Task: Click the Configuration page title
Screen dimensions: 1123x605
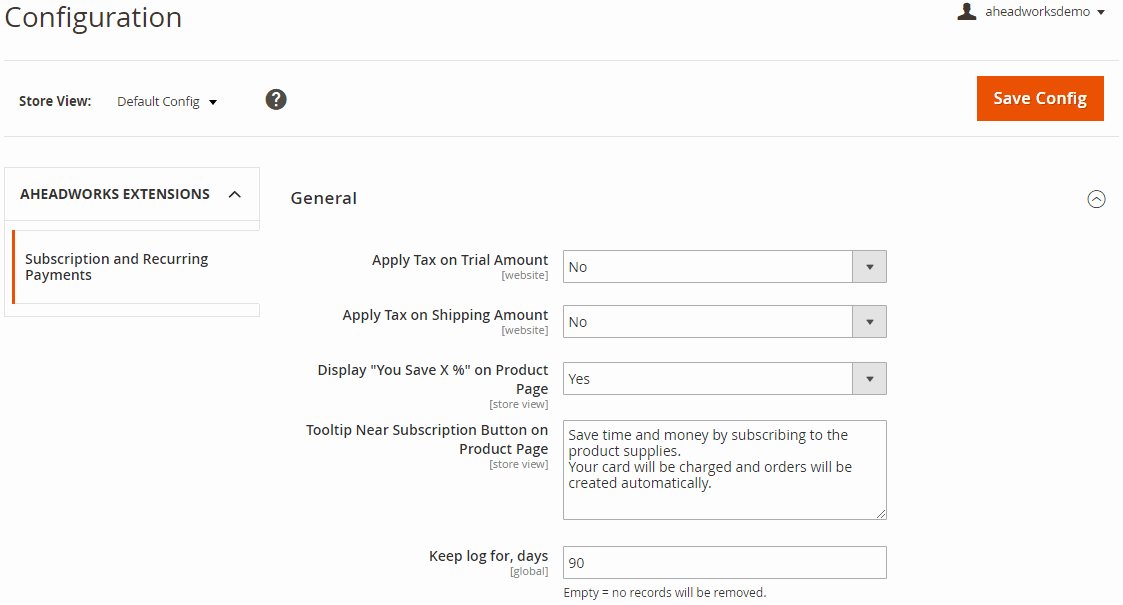Action: click(x=93, y=17)
